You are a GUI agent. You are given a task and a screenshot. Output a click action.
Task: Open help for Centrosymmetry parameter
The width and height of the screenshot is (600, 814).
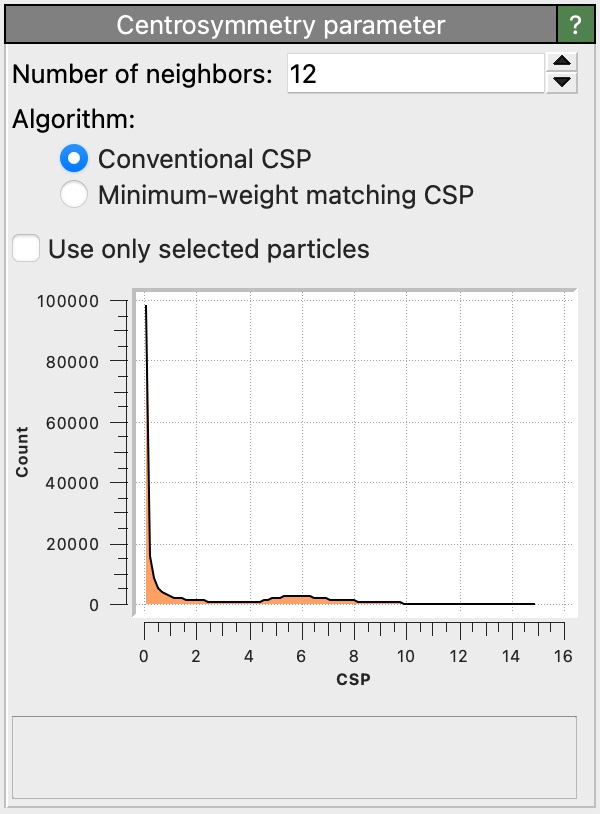(x=575, y=25)
